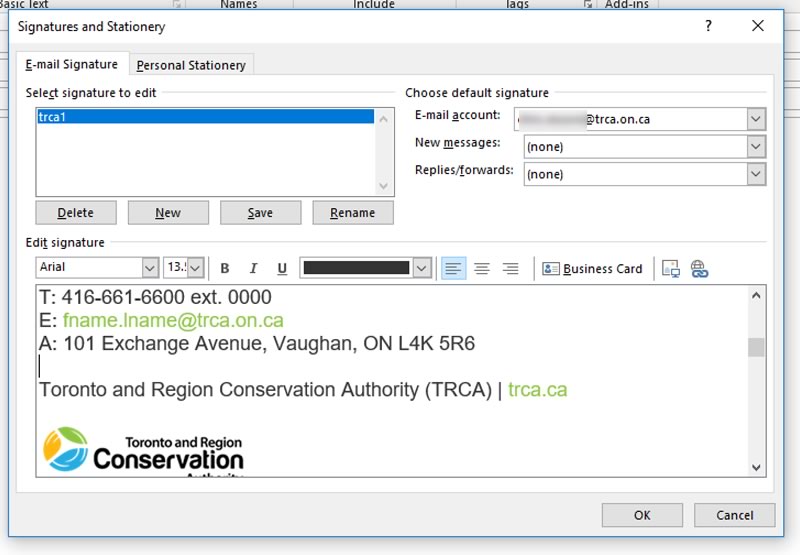Switch to the E-mail Signature tab

[x=72, y=64]
